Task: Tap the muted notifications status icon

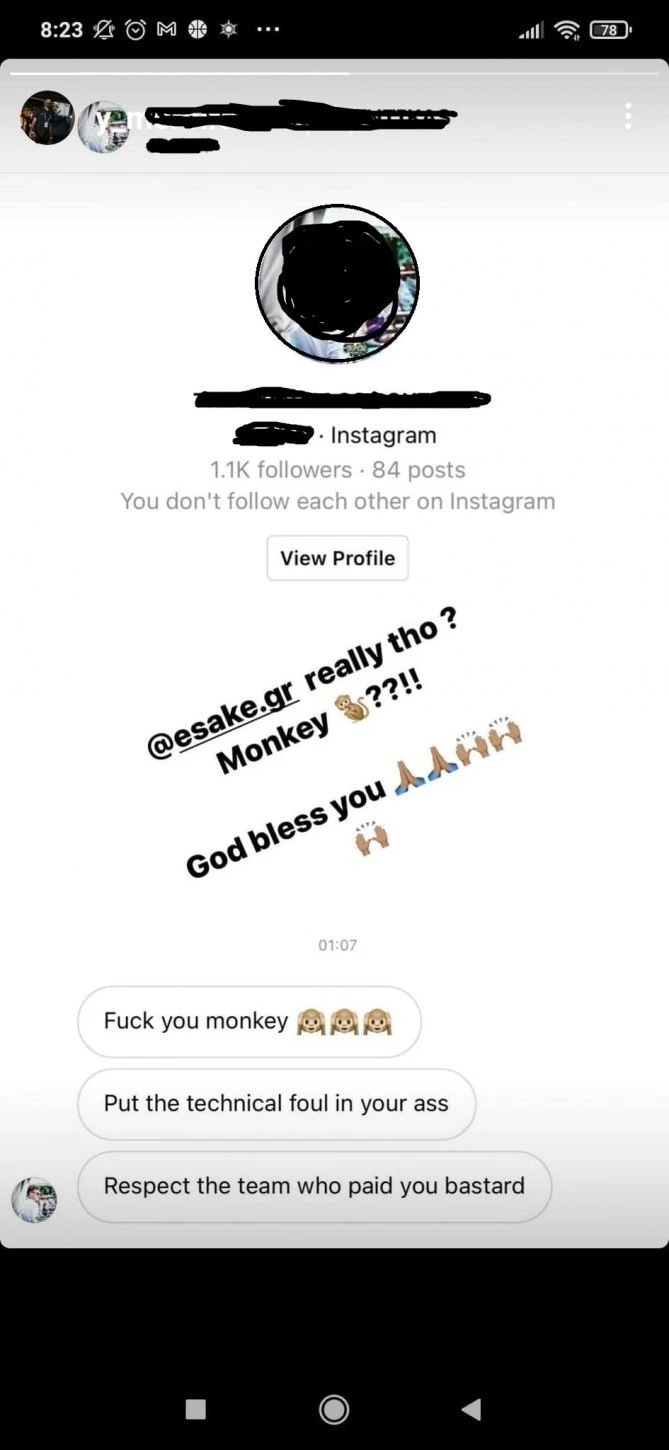Action: click(103, 29)
